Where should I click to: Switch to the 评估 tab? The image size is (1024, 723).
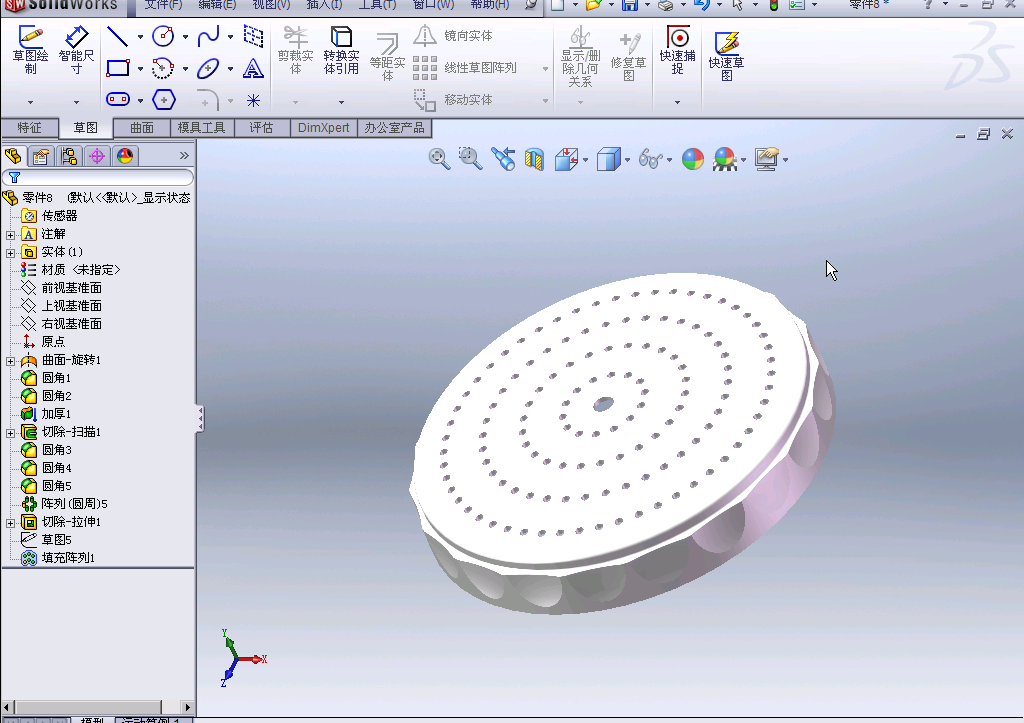click(262, 127)
